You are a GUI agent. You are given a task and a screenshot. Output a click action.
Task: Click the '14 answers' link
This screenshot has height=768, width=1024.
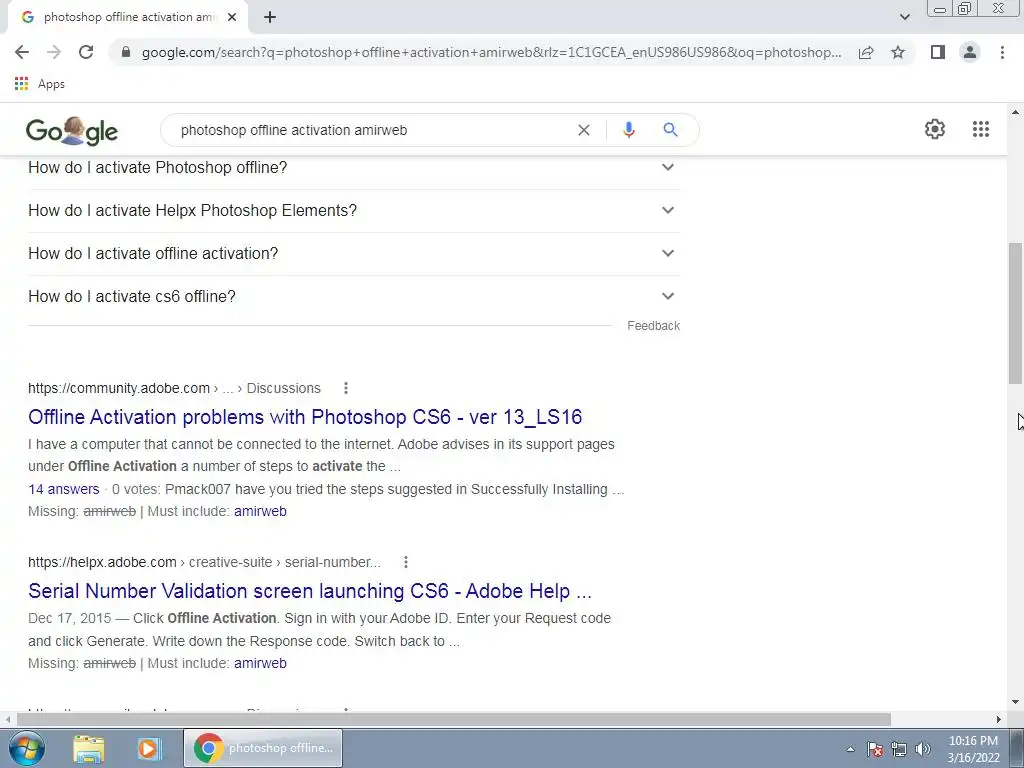(x=63, y=489)
